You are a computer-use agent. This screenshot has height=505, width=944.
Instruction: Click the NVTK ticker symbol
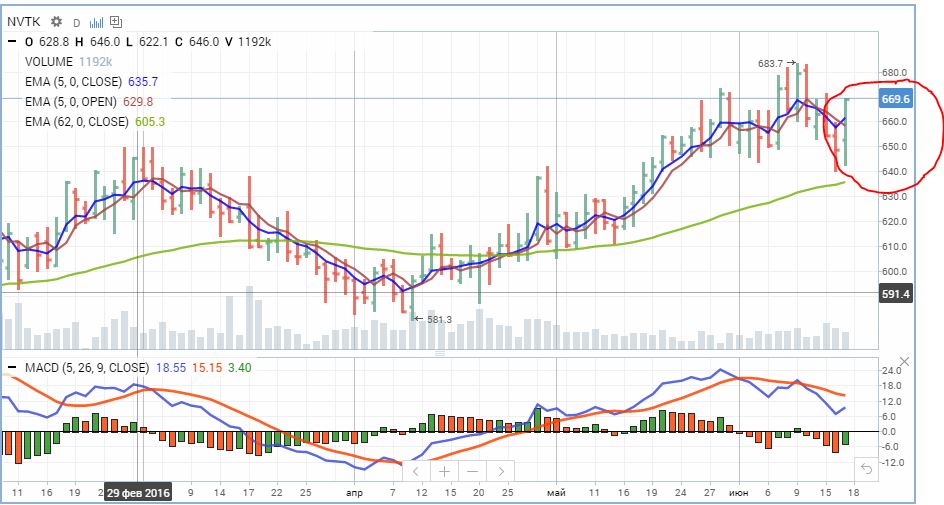[26, 20]
